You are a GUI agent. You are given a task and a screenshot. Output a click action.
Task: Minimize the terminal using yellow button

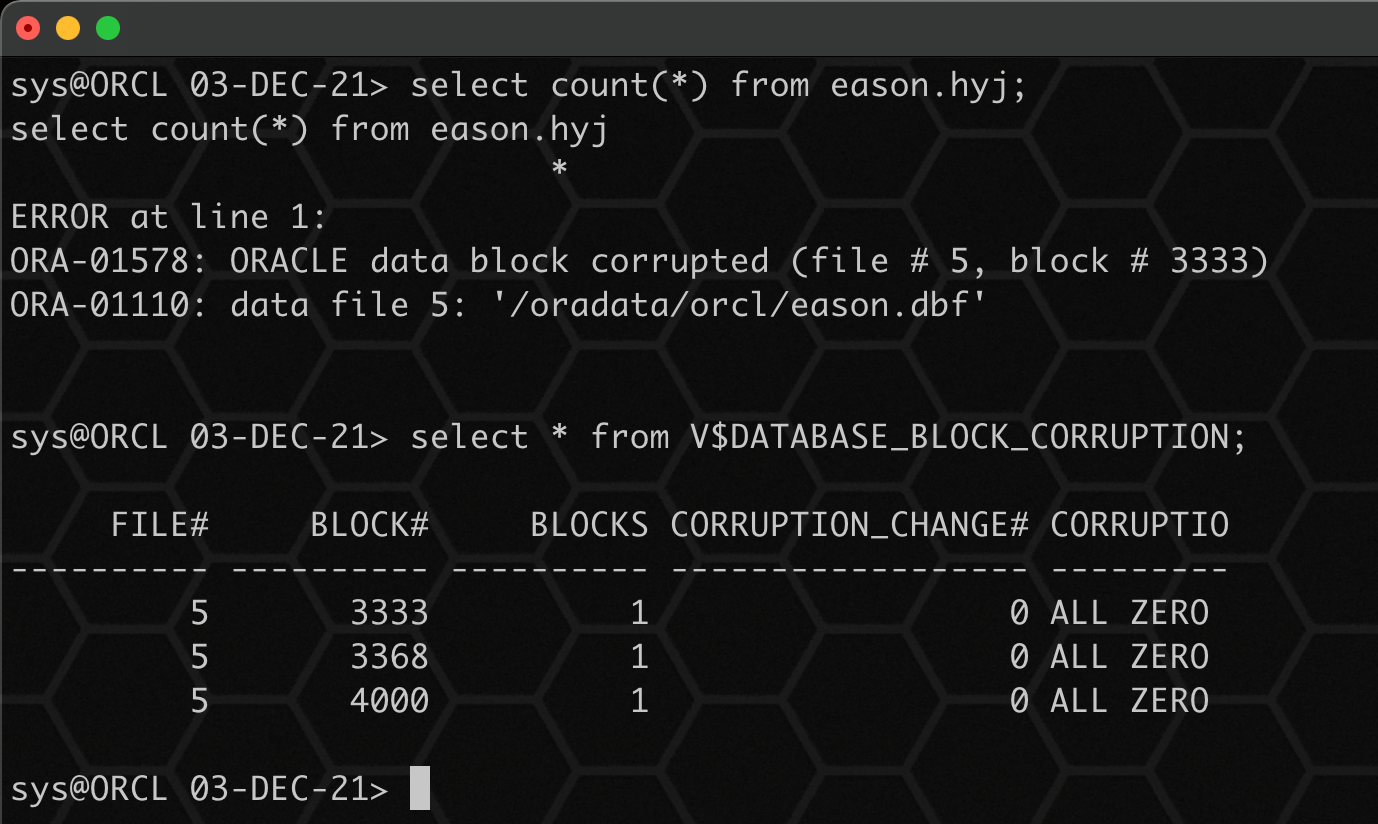[x=68, y=28]
